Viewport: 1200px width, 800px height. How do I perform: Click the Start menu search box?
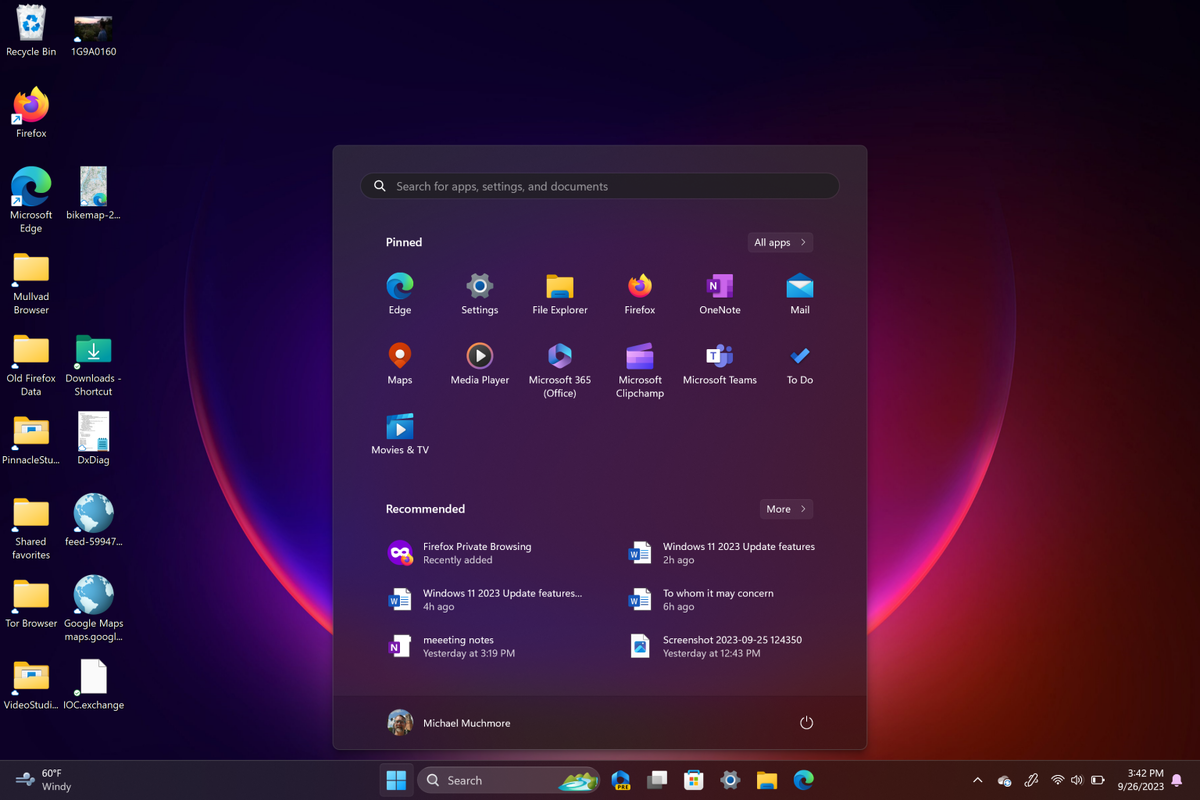[600, 186]
